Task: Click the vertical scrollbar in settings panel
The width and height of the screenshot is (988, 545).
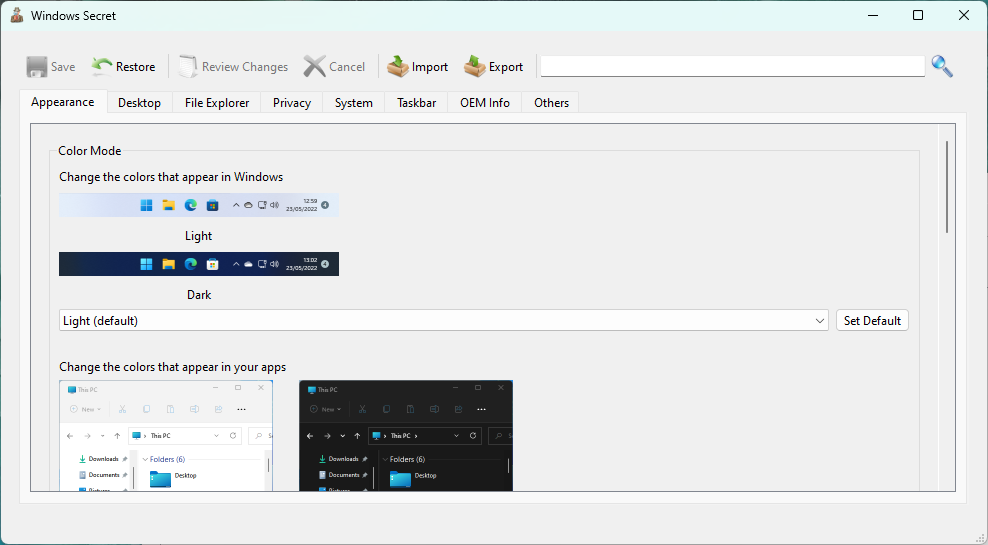Action: [947, 187]
